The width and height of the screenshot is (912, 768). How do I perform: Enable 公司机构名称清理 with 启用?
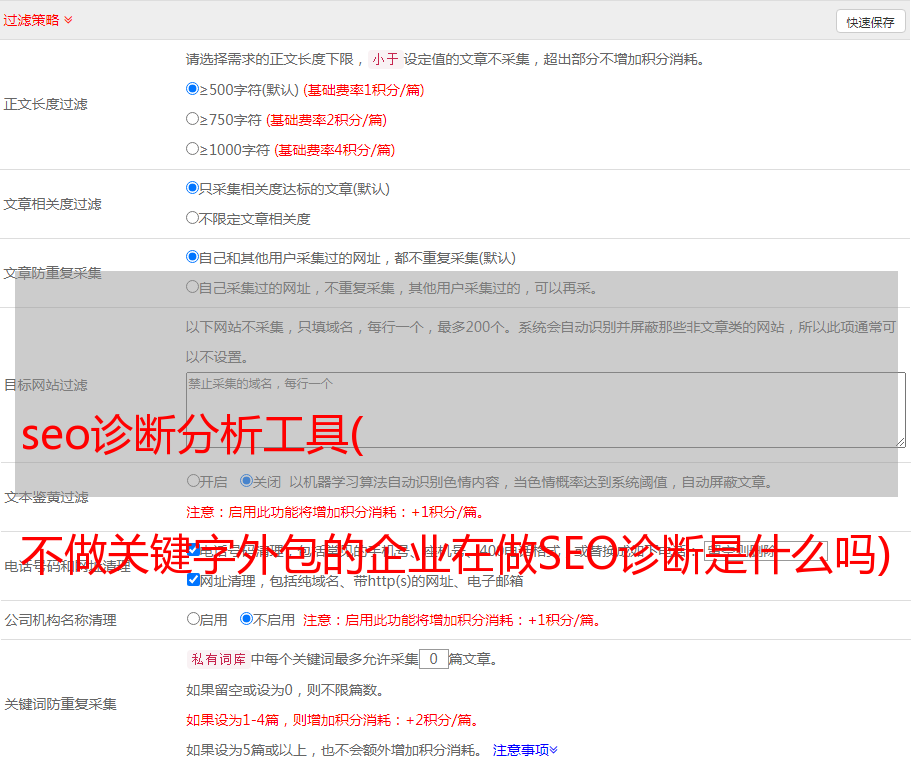tap(193, 619)
